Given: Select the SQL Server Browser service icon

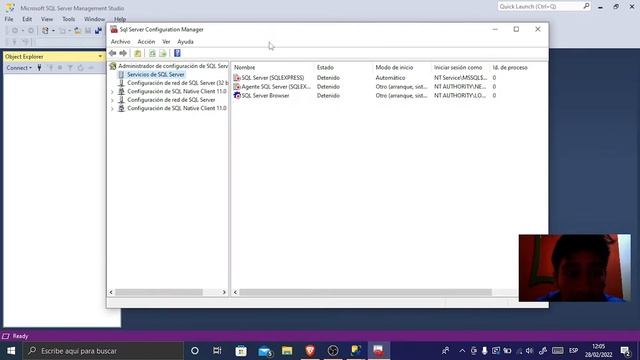Looking at the screenshot, I should click(x=237, y=96).
